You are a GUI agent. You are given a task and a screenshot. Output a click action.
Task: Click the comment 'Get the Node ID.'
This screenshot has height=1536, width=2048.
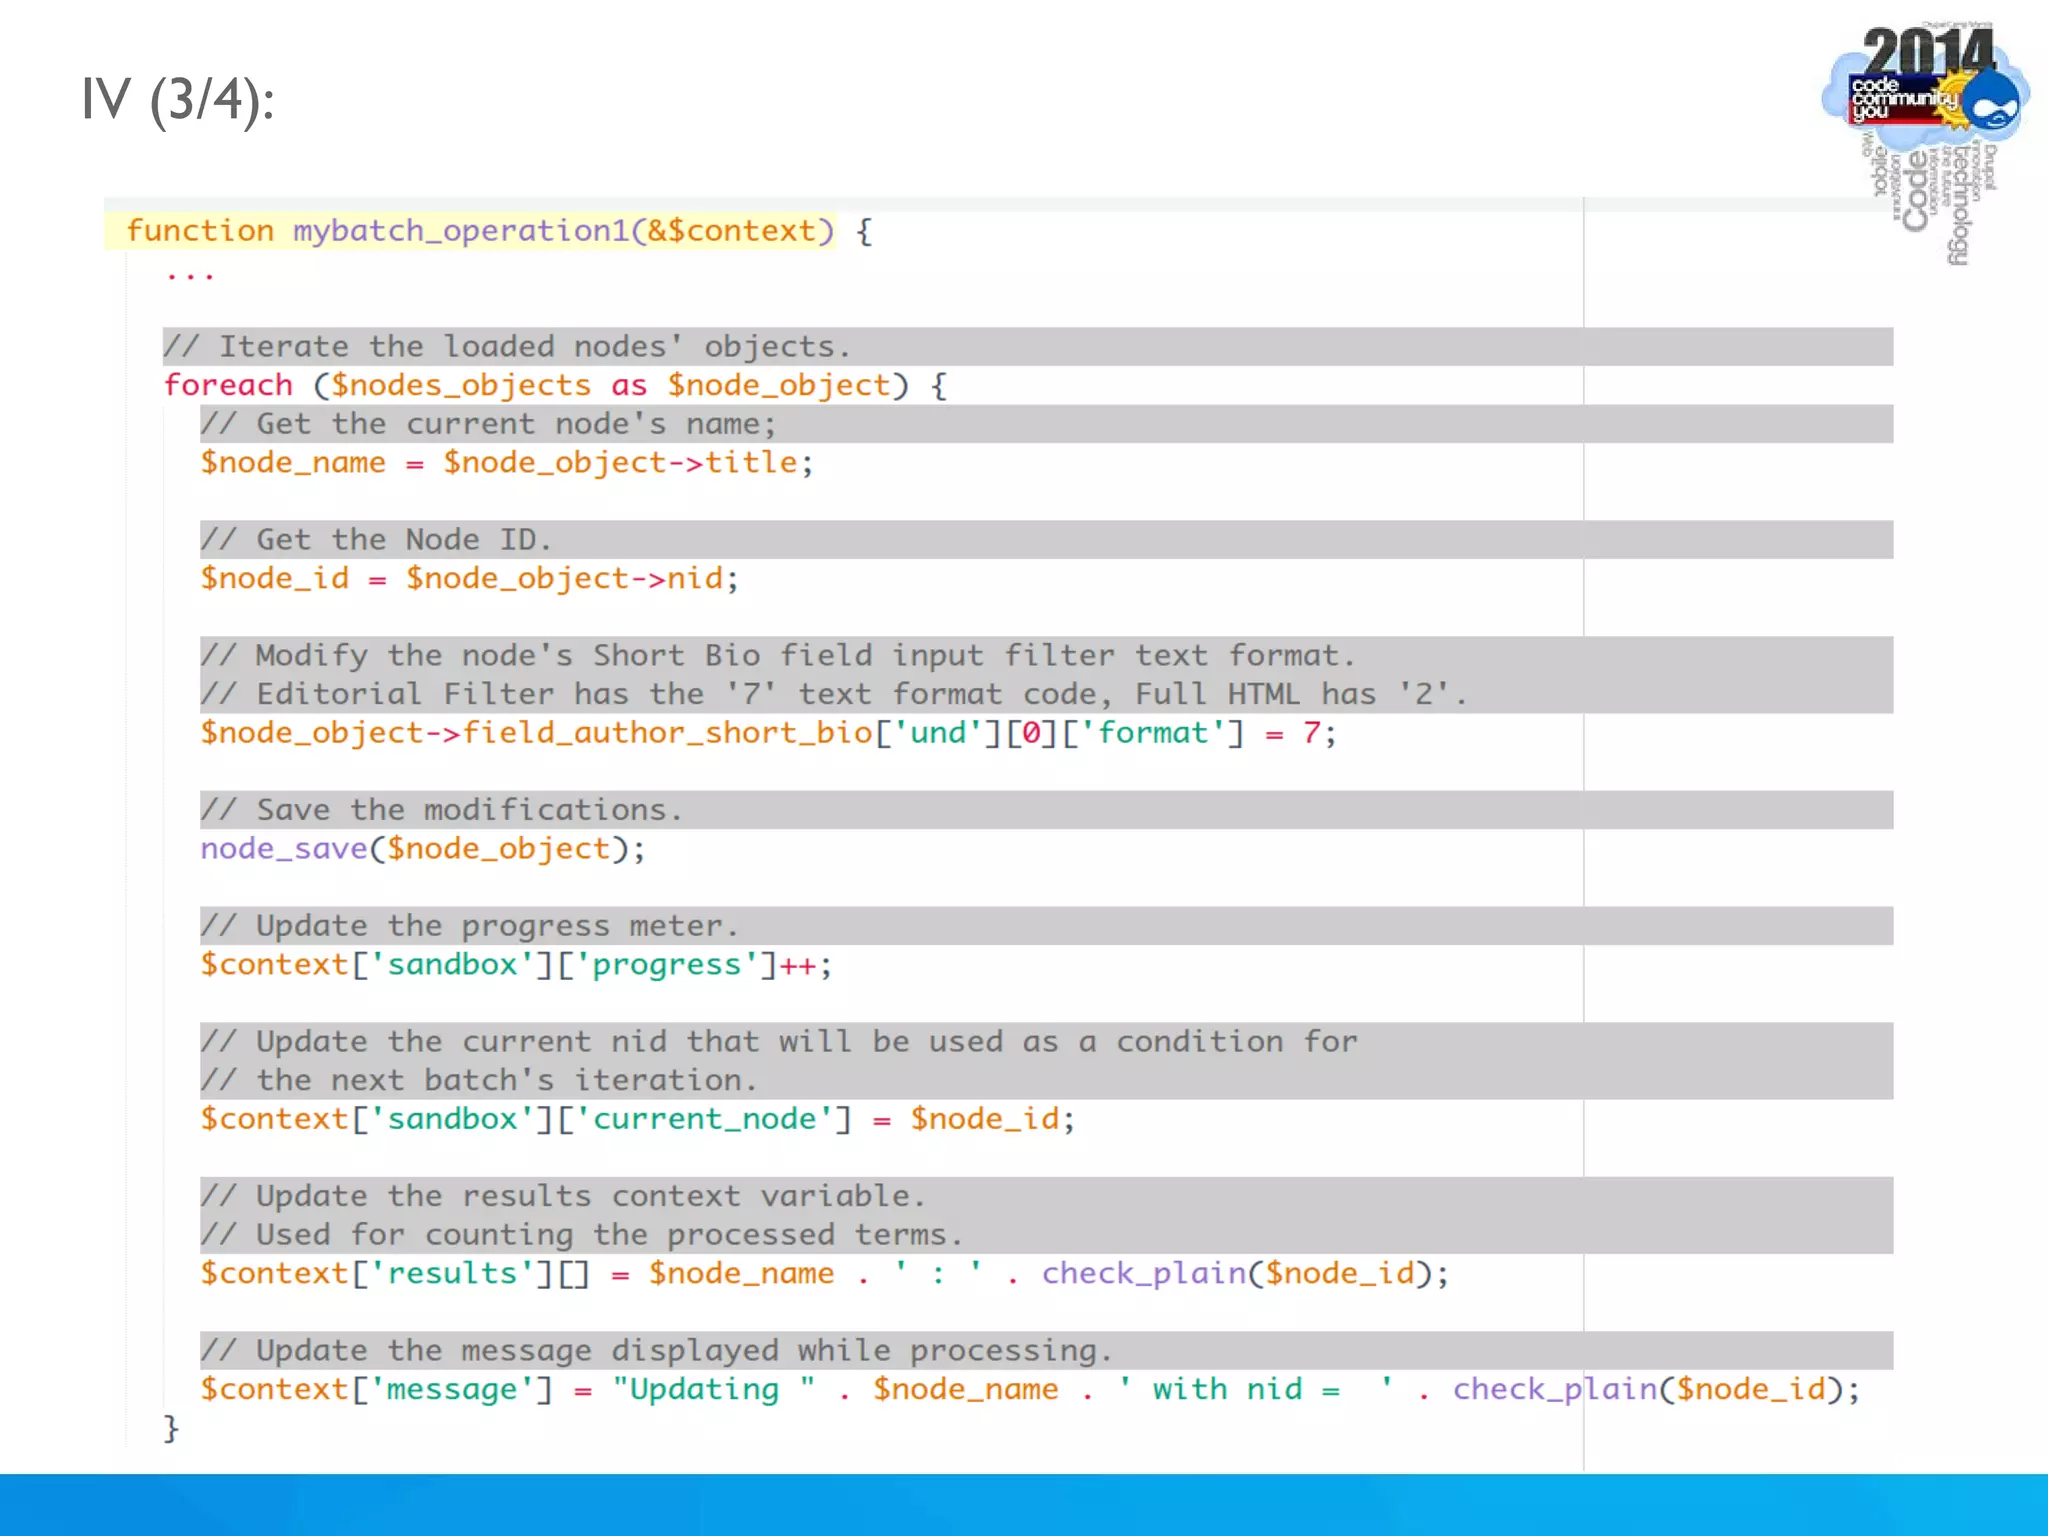(376, 540)
